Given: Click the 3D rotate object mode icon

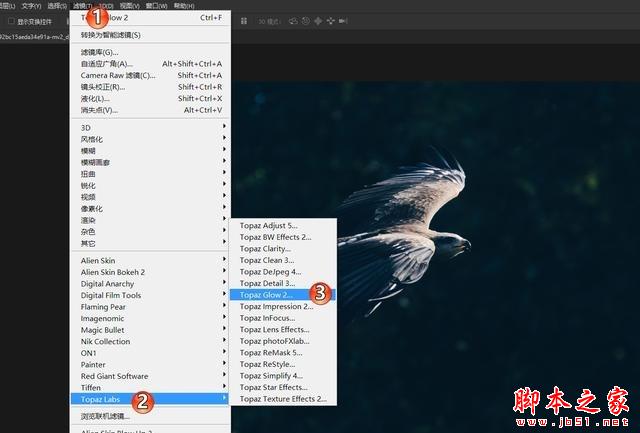Looking at the screenshot, I should tap(293, 21).
